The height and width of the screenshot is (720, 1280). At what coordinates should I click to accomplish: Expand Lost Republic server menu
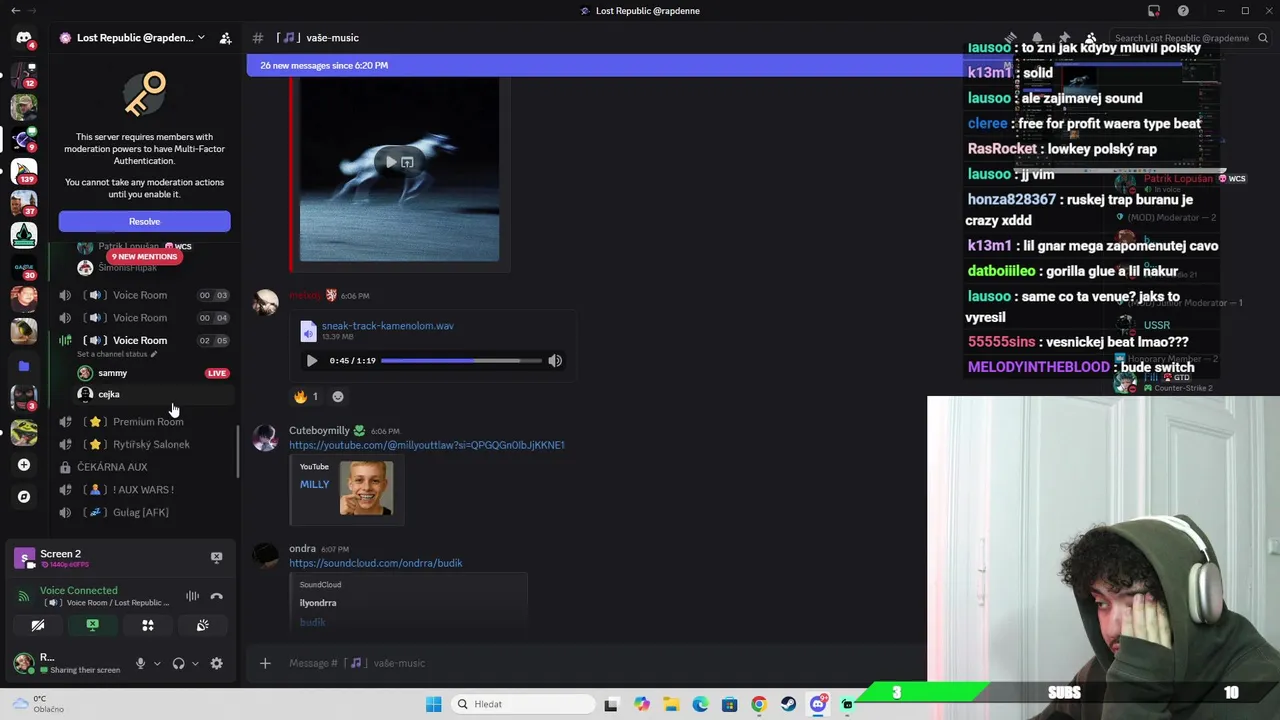click(201, 38)
